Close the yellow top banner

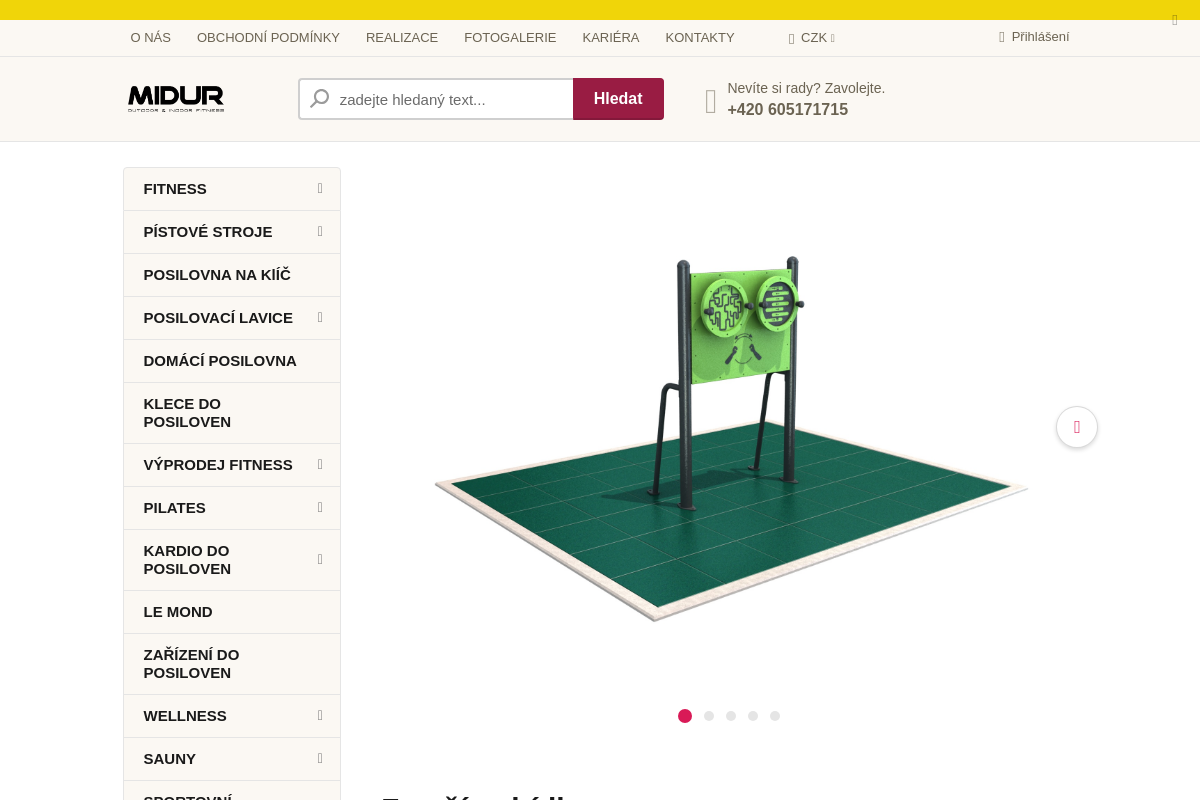tap(1175, 20)
